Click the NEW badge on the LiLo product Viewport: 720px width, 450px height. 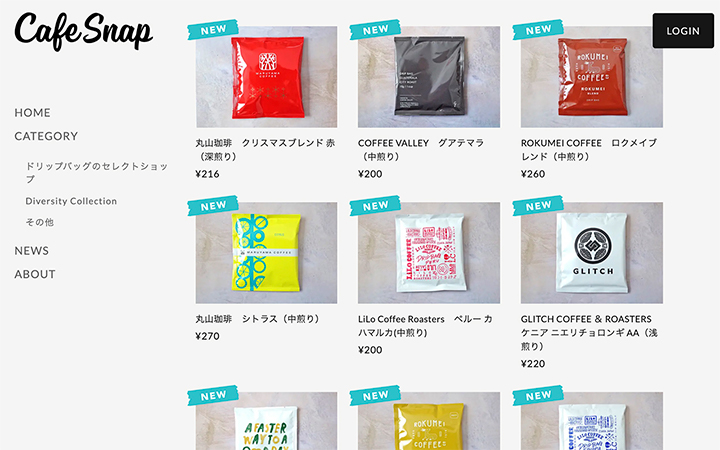click(x=375, y=206)
